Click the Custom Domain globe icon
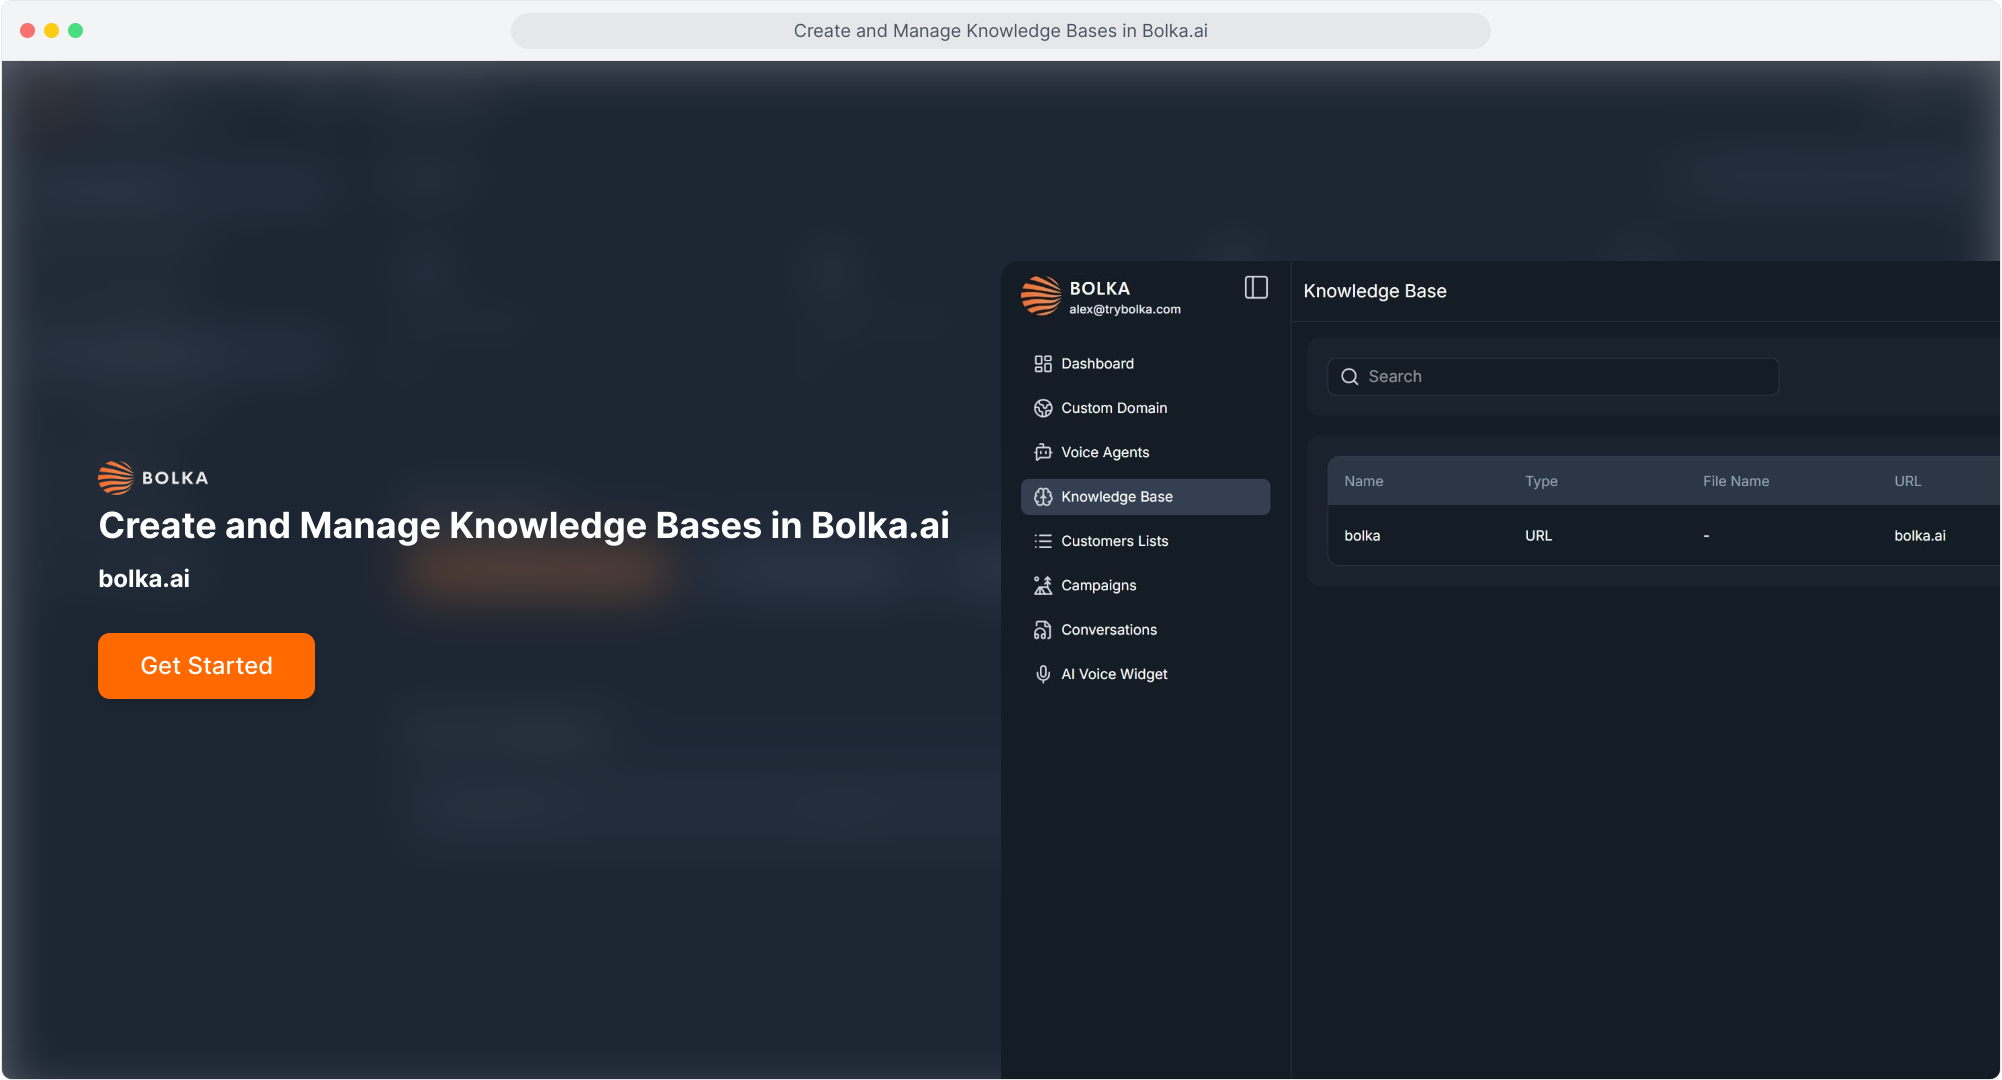 [x=1043, y=408]
